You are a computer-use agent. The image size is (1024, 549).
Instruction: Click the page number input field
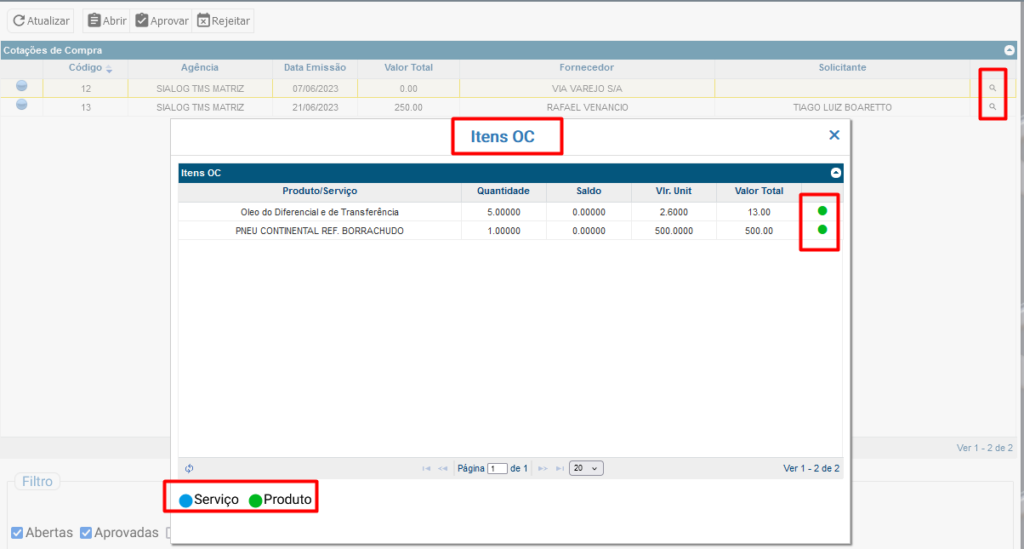[497, 468]
